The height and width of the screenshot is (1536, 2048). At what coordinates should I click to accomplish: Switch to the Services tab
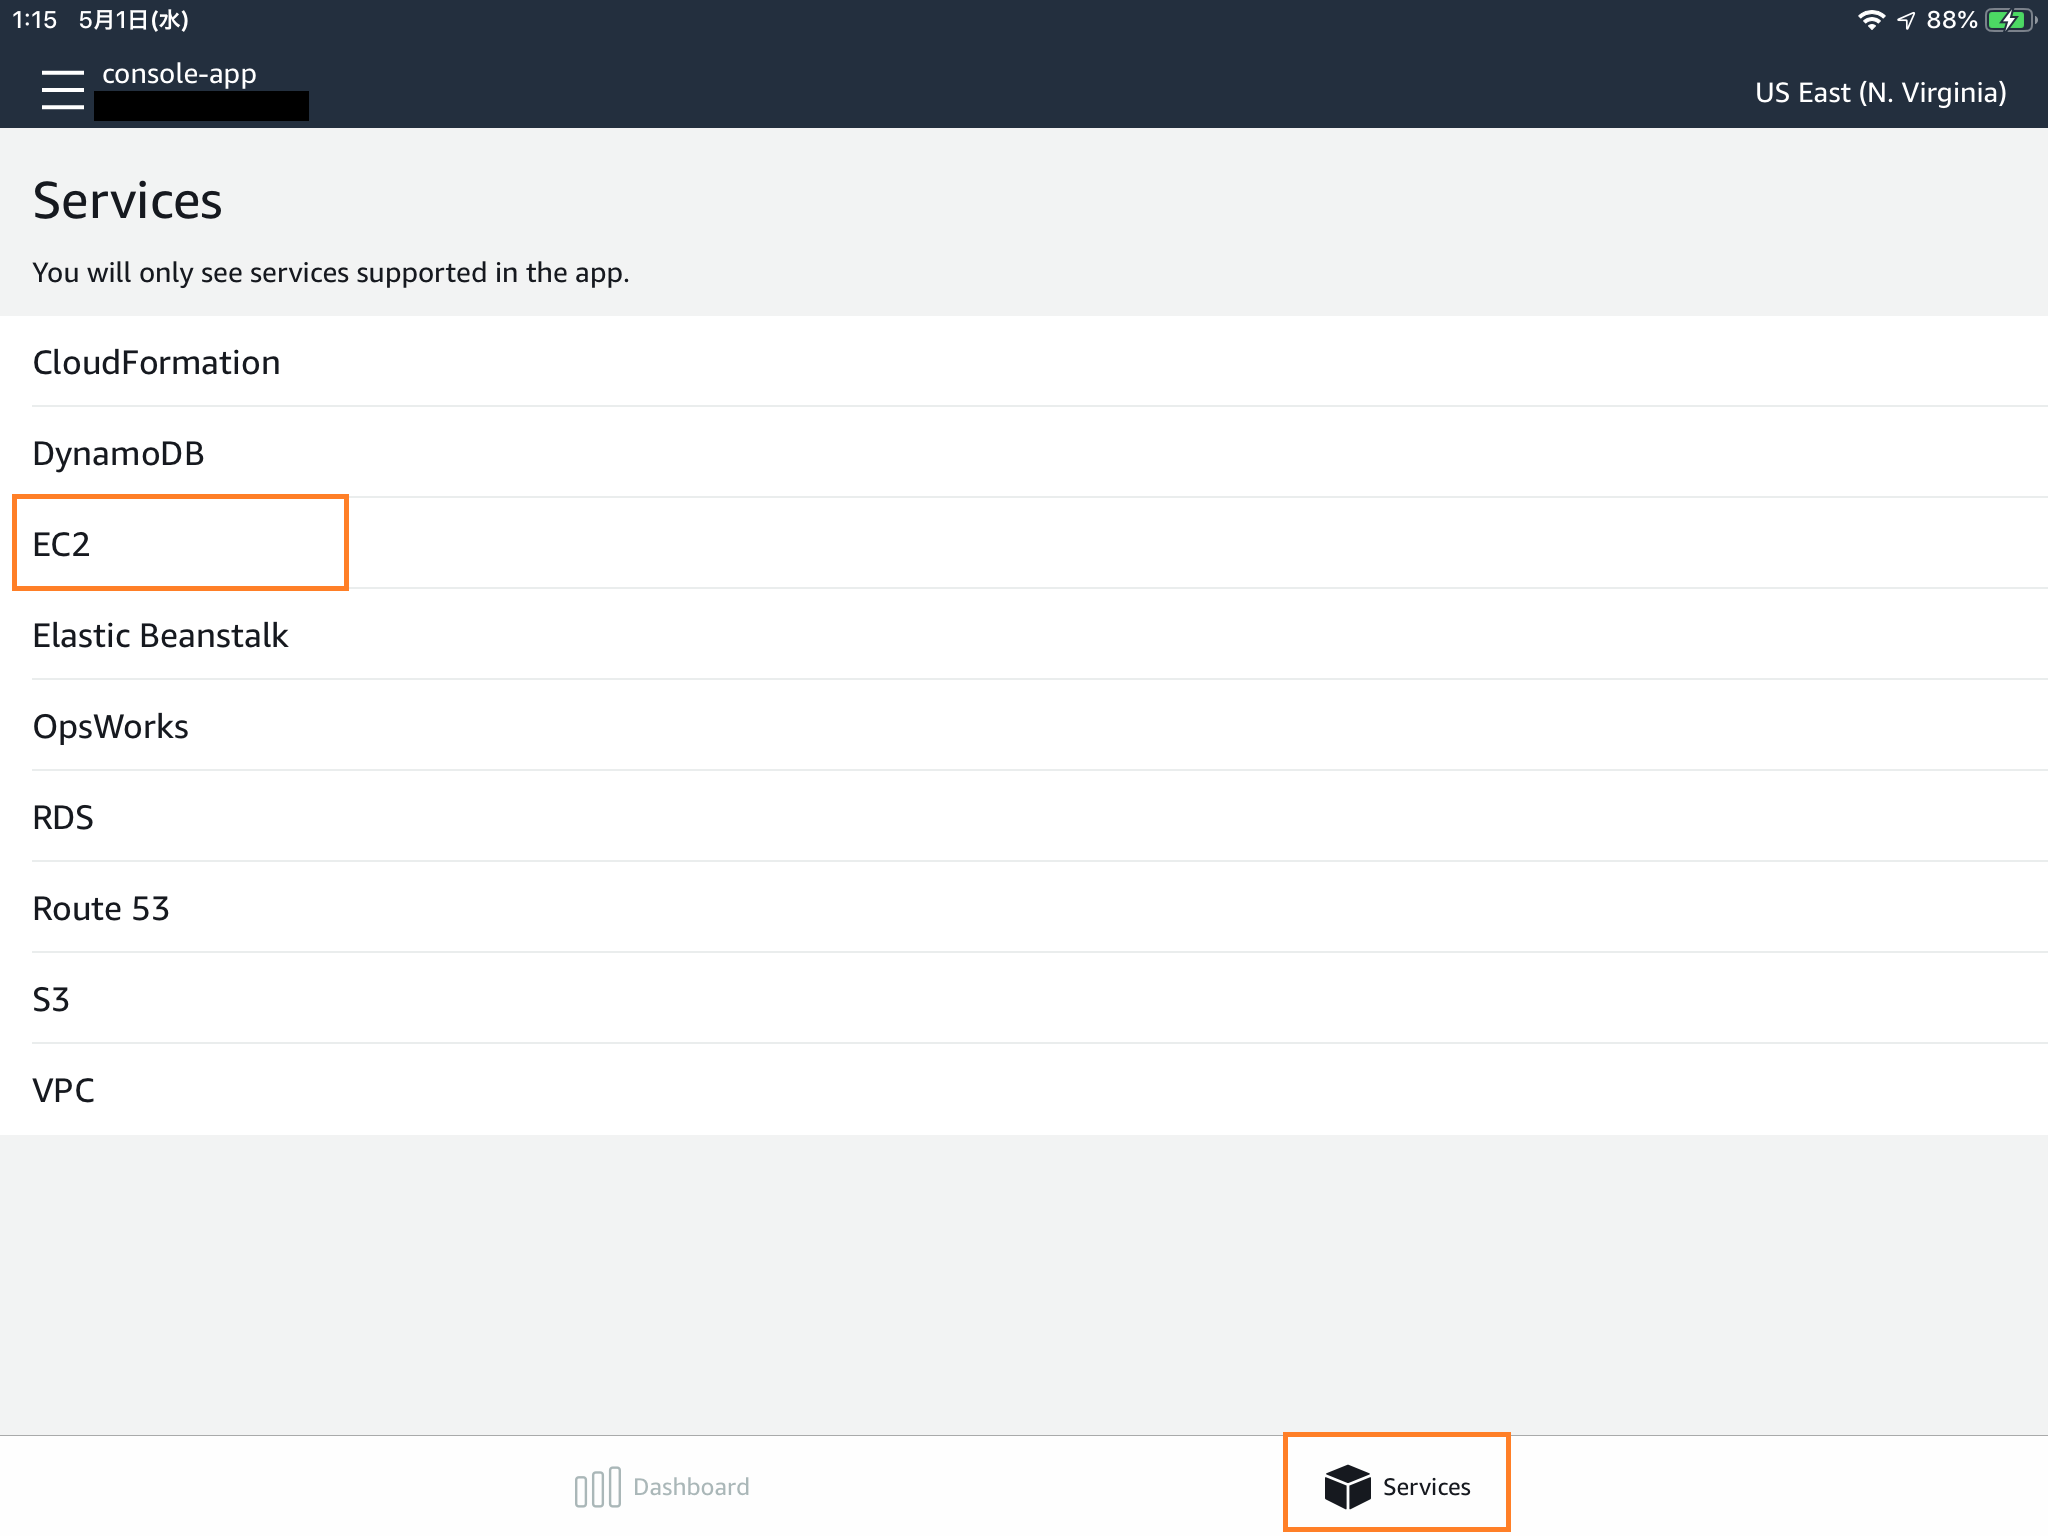tap(1398, 1485)
